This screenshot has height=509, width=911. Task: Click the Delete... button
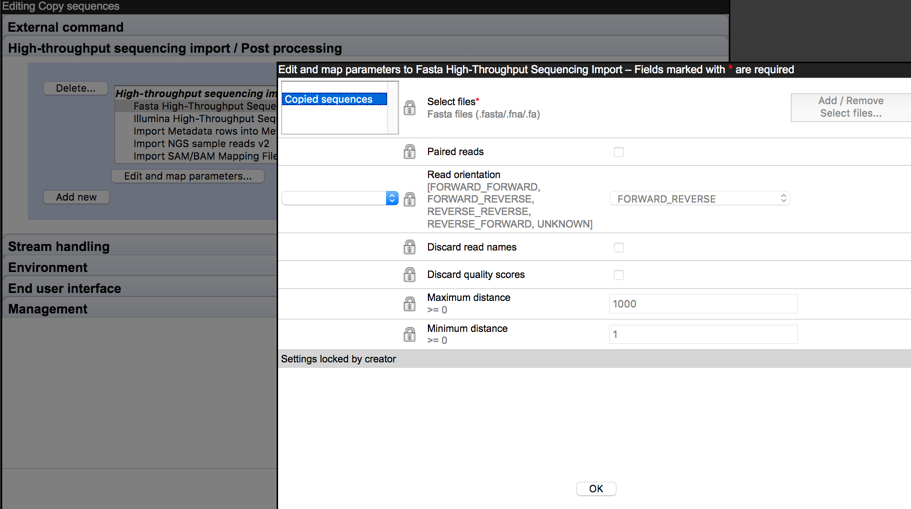coord(76,88)
